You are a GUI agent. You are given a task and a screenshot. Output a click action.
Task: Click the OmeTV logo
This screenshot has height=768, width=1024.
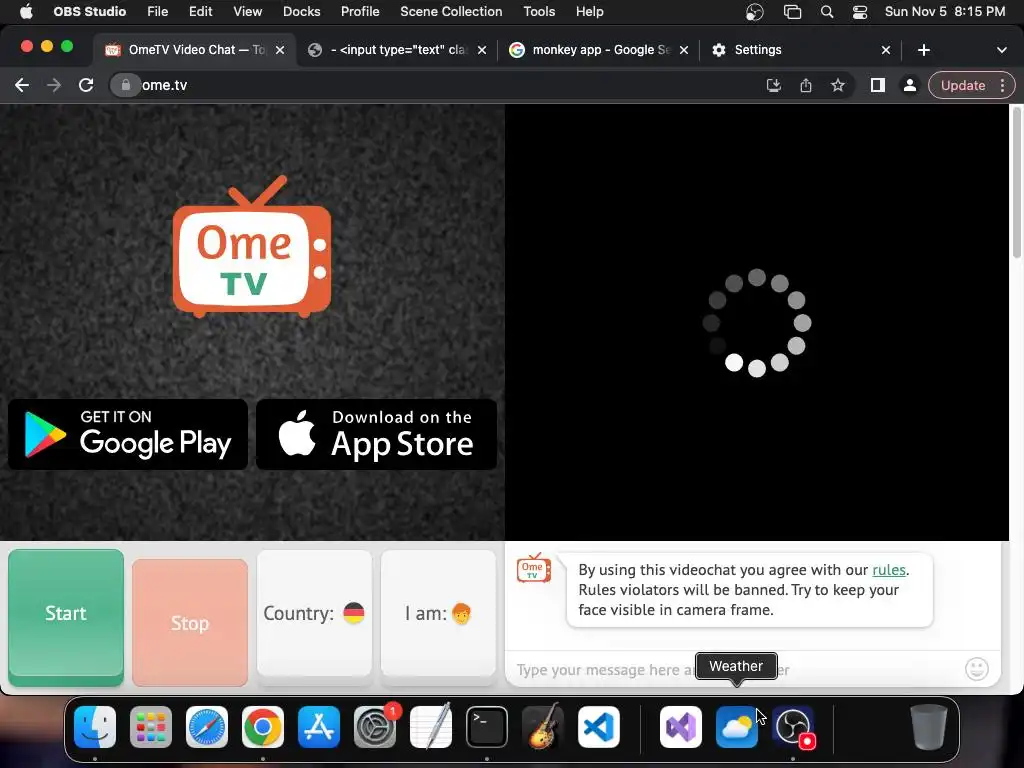pos(252,247)
